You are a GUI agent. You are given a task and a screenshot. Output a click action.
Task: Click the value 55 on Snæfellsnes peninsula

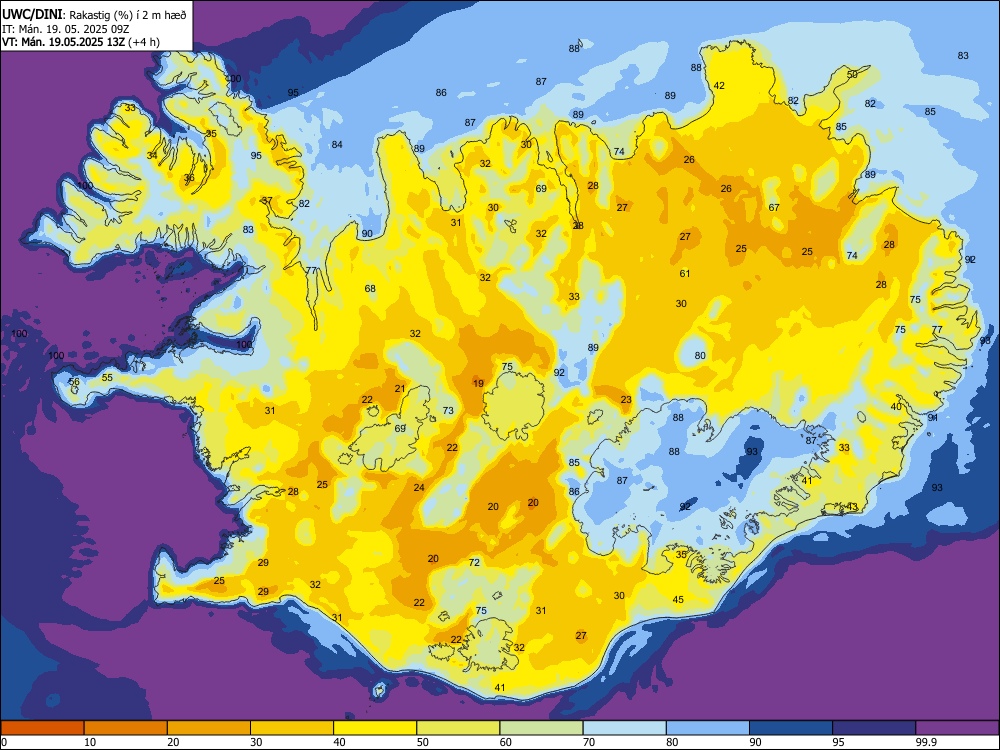(x=107, y=378)
